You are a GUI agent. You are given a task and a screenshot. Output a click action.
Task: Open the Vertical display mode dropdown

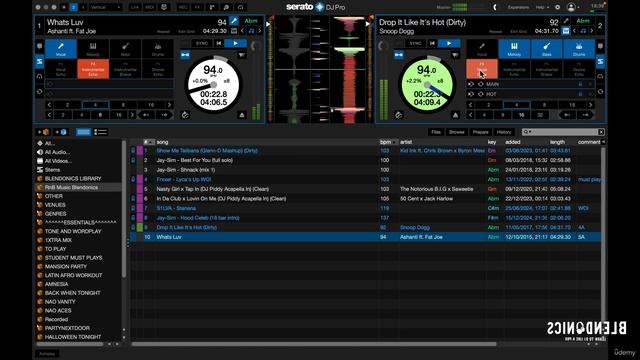click(105, 7)
